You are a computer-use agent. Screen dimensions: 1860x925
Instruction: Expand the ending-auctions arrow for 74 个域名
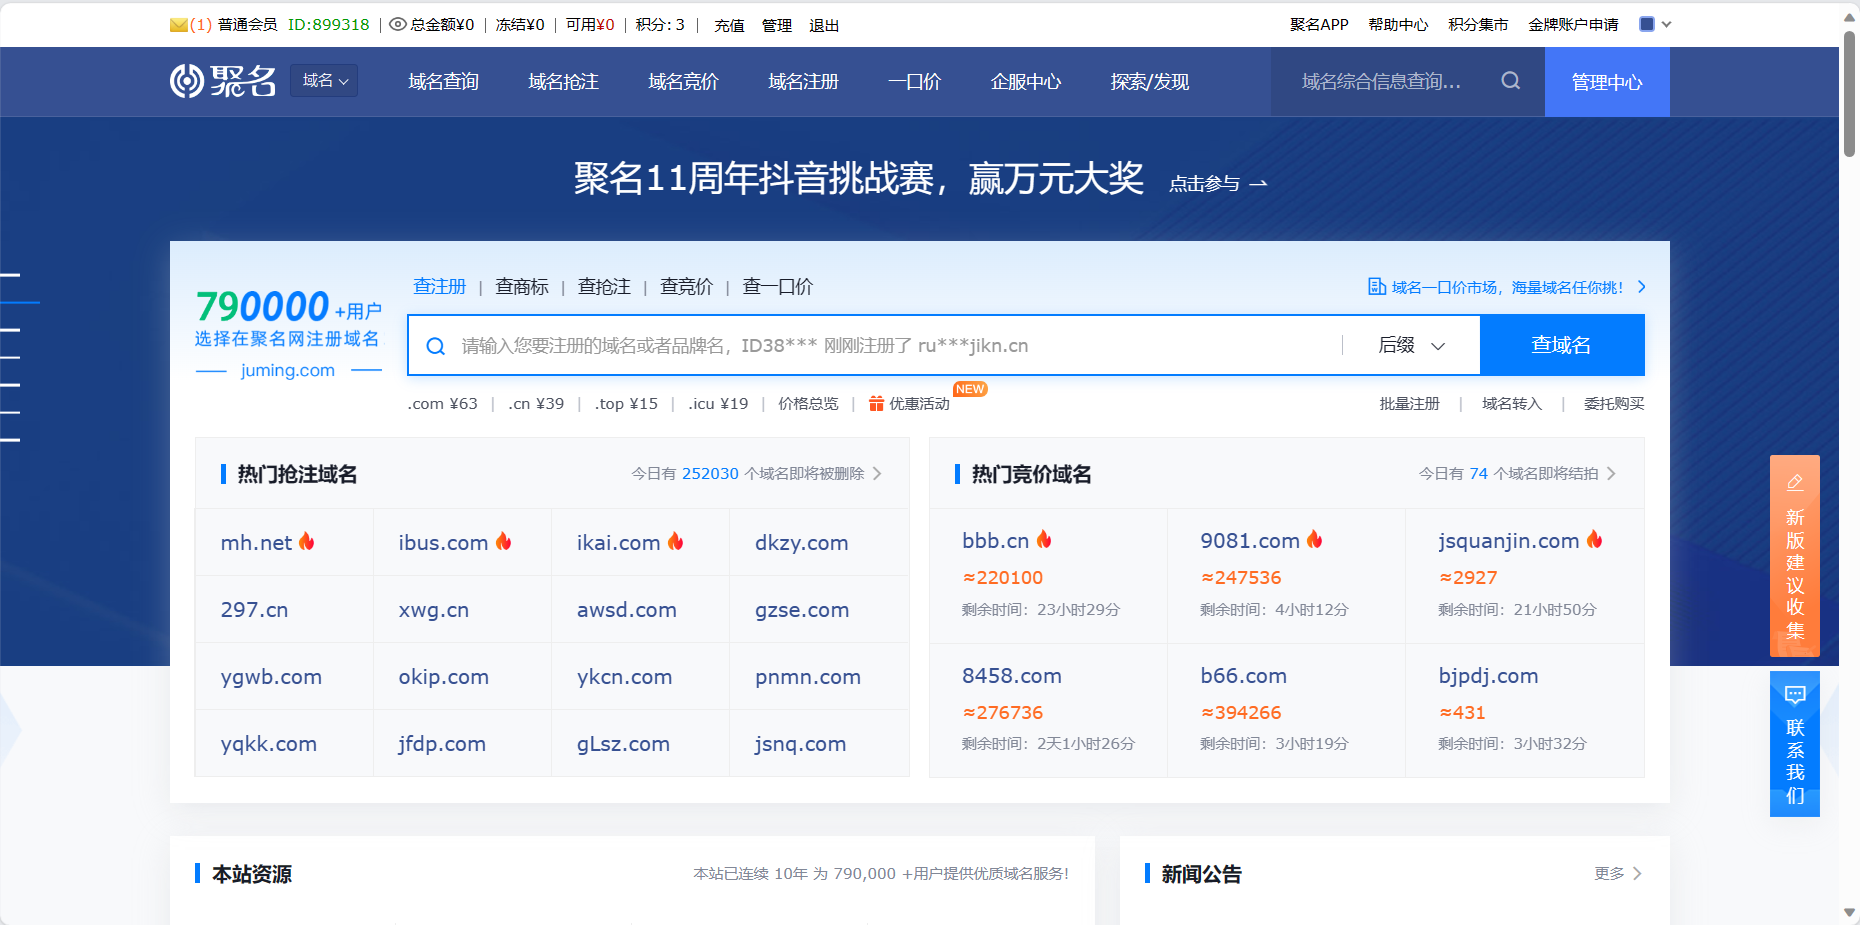(1611, 473)
